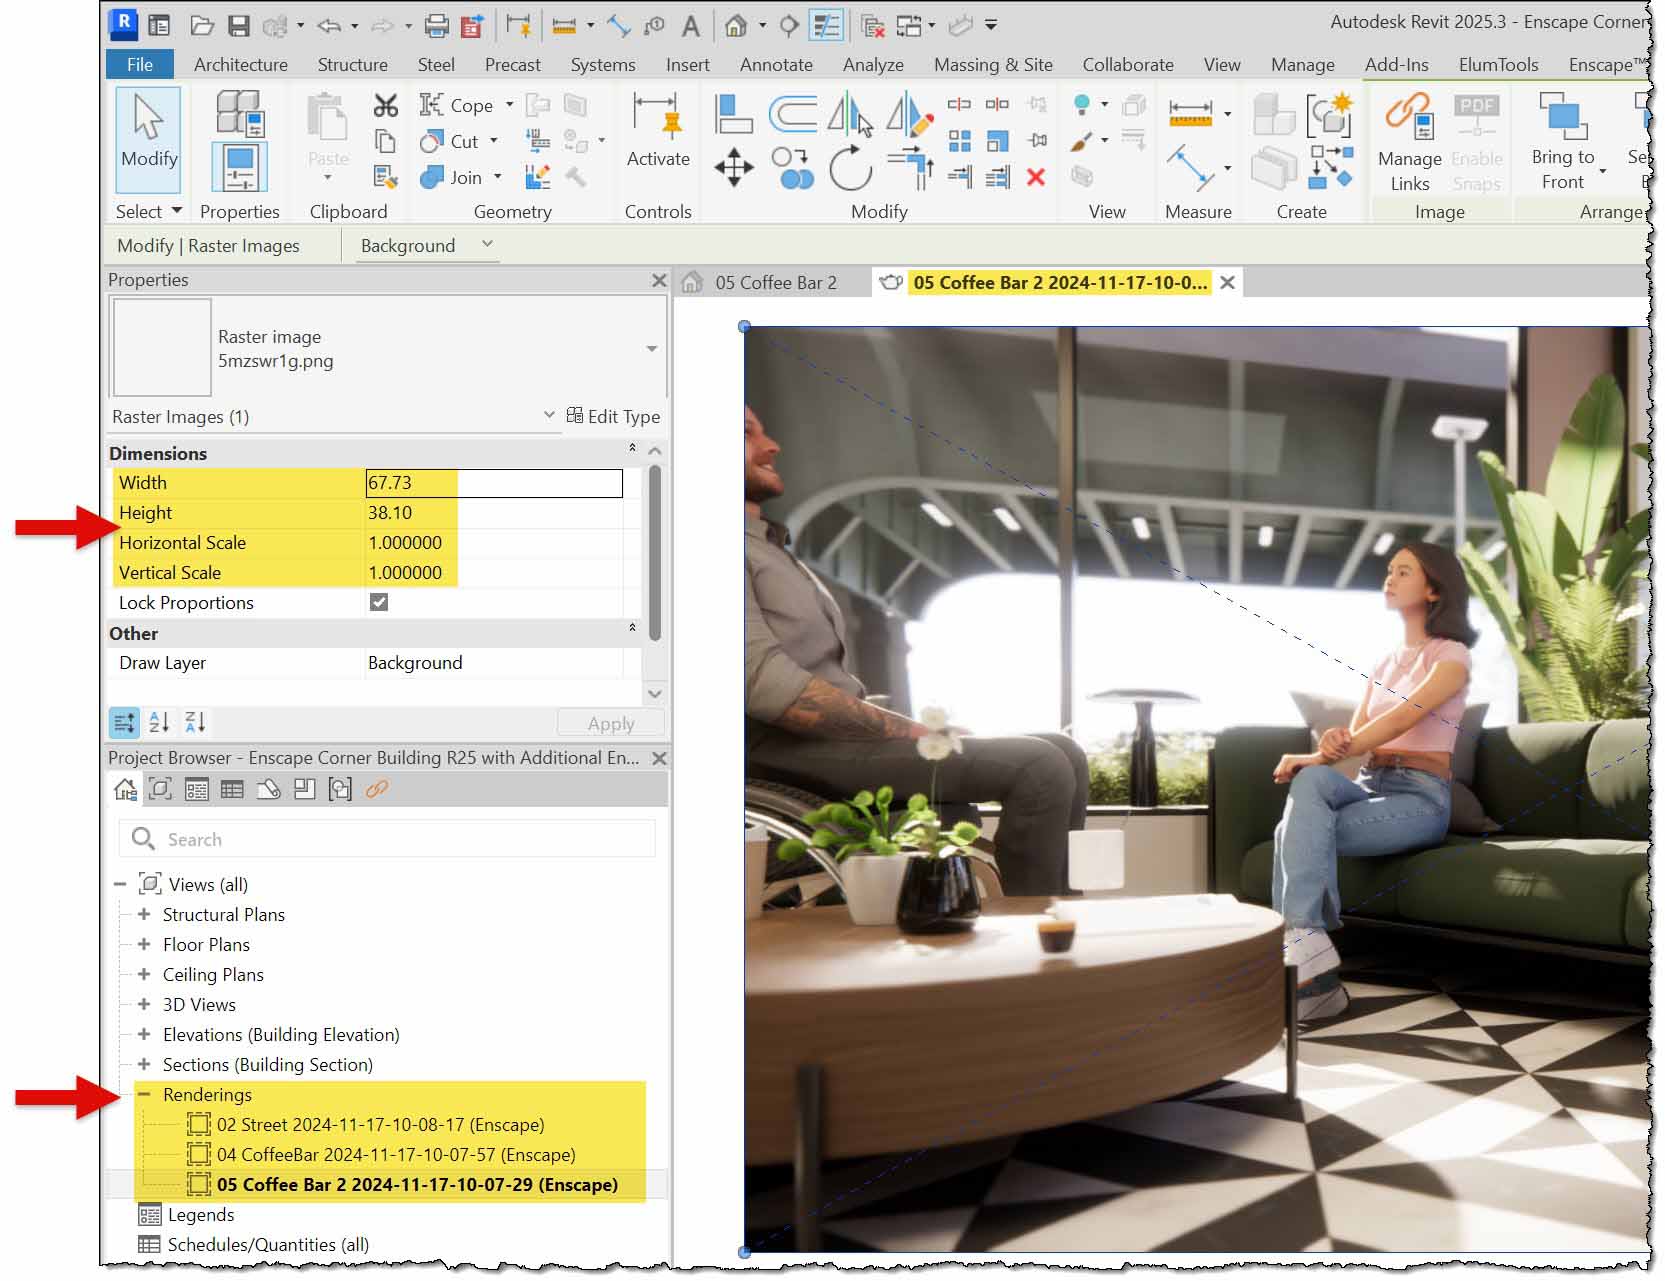Screen dimensions: 1665x1281
Task: Select the Move tool in Modify panel
Action: click(x=735, y=167)
